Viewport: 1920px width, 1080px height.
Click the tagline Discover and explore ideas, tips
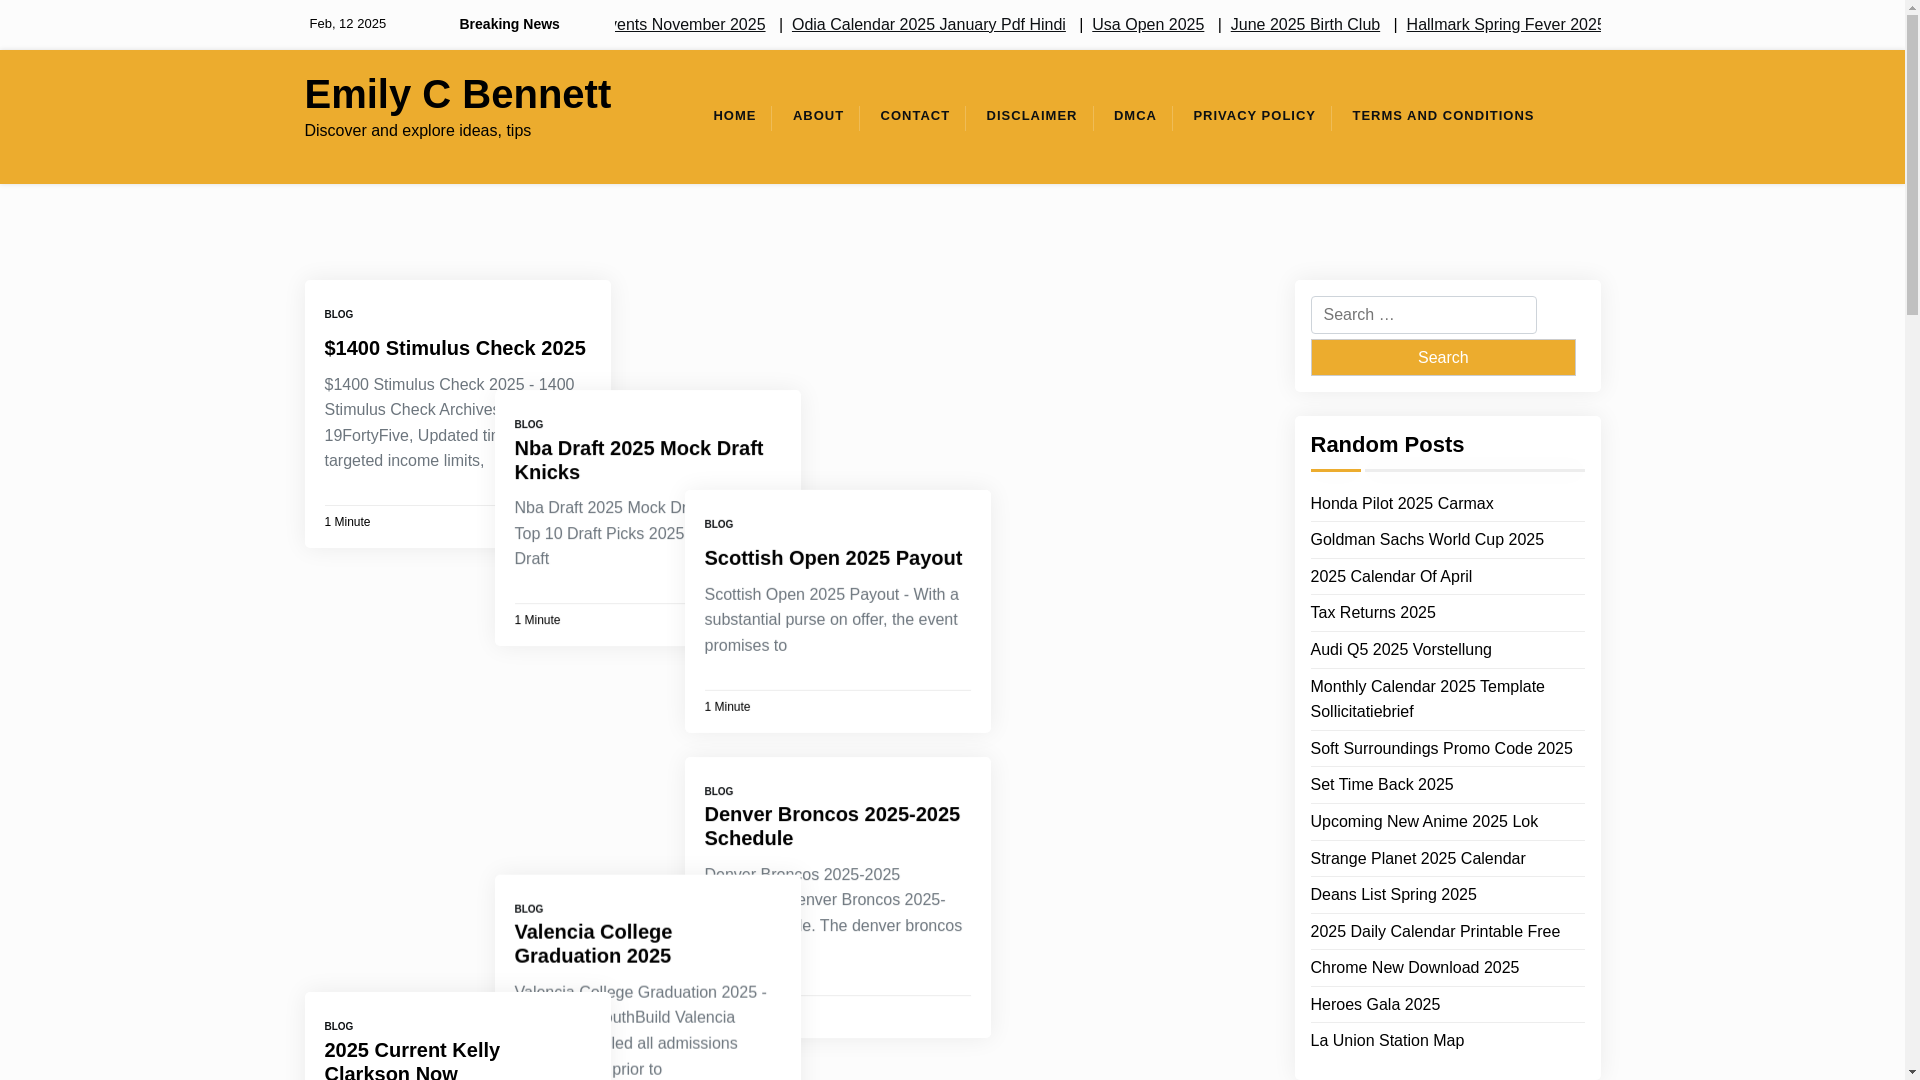click(417, 131)
